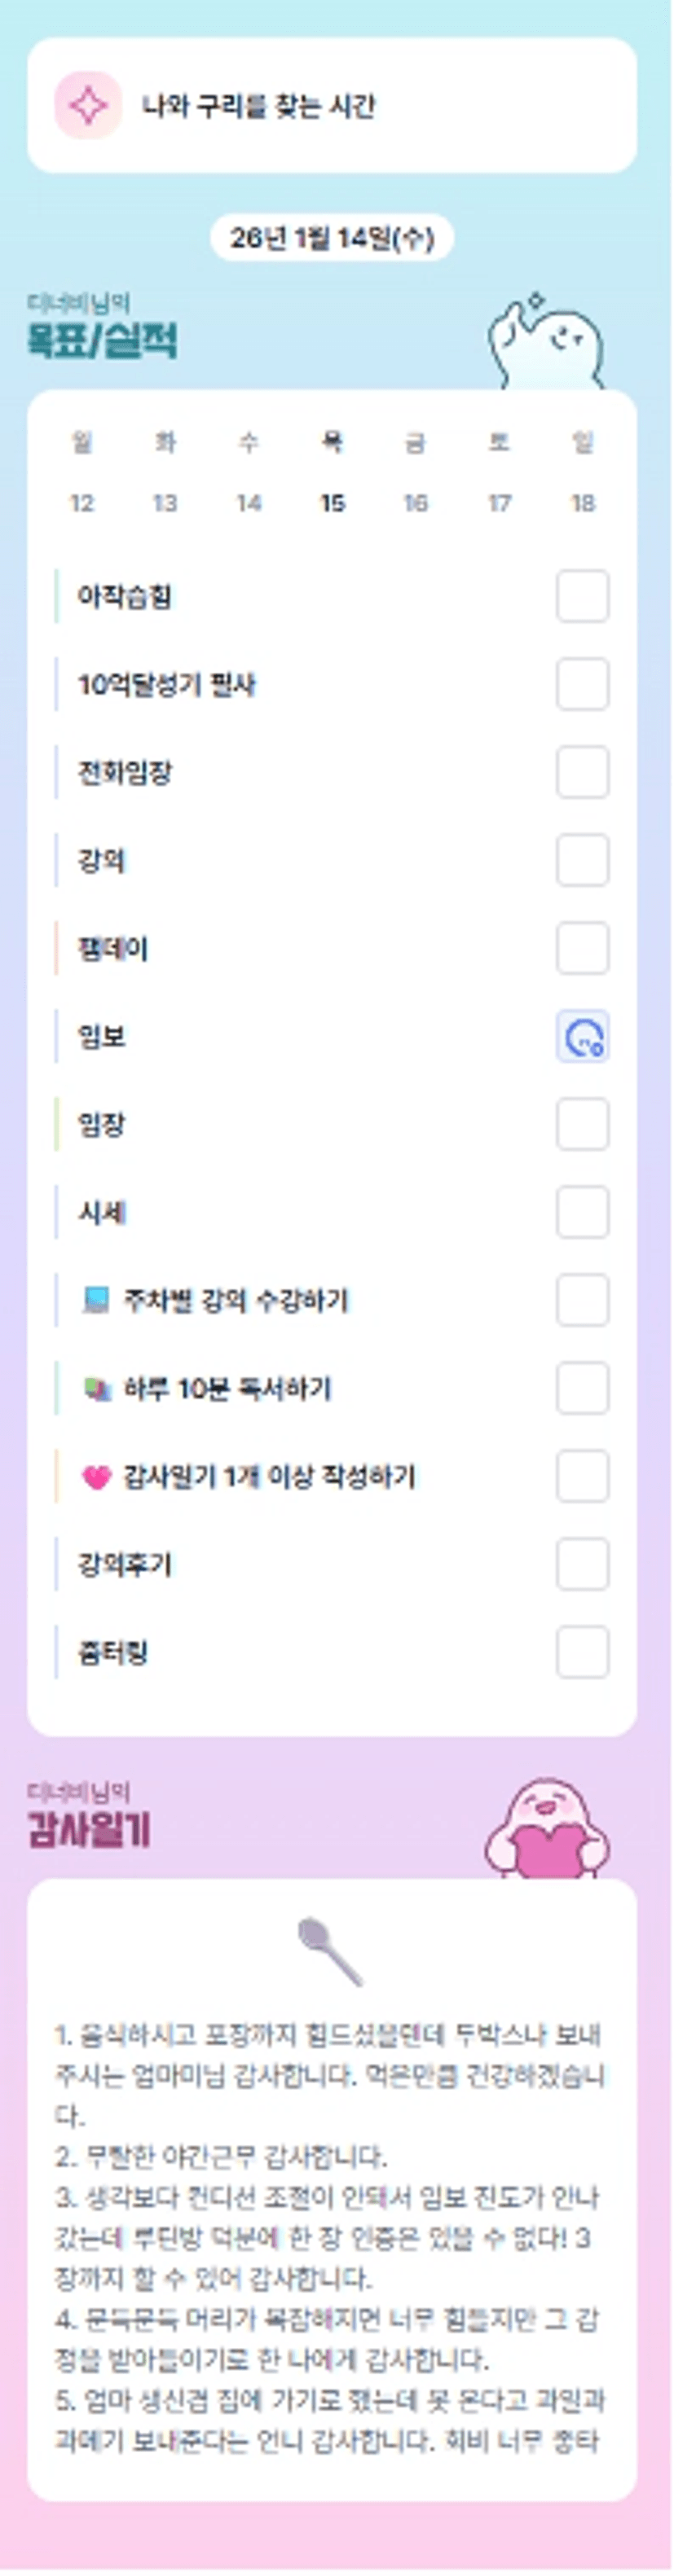The image size is (674, 2576).
Task: Switch to day 16 (금)
Action: tap(415, 502)
